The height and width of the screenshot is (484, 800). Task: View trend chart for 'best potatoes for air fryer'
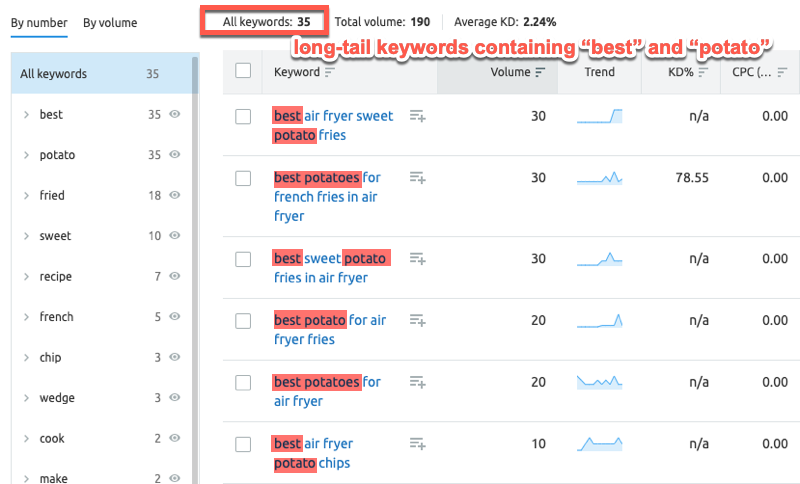pyautogui.click(x=600, y=382)
